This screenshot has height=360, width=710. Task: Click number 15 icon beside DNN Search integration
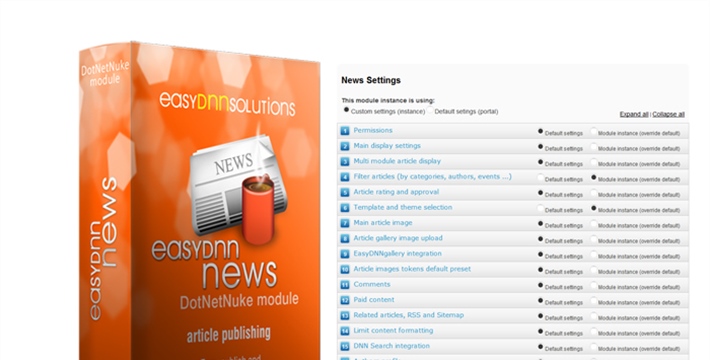coord(345,346)
